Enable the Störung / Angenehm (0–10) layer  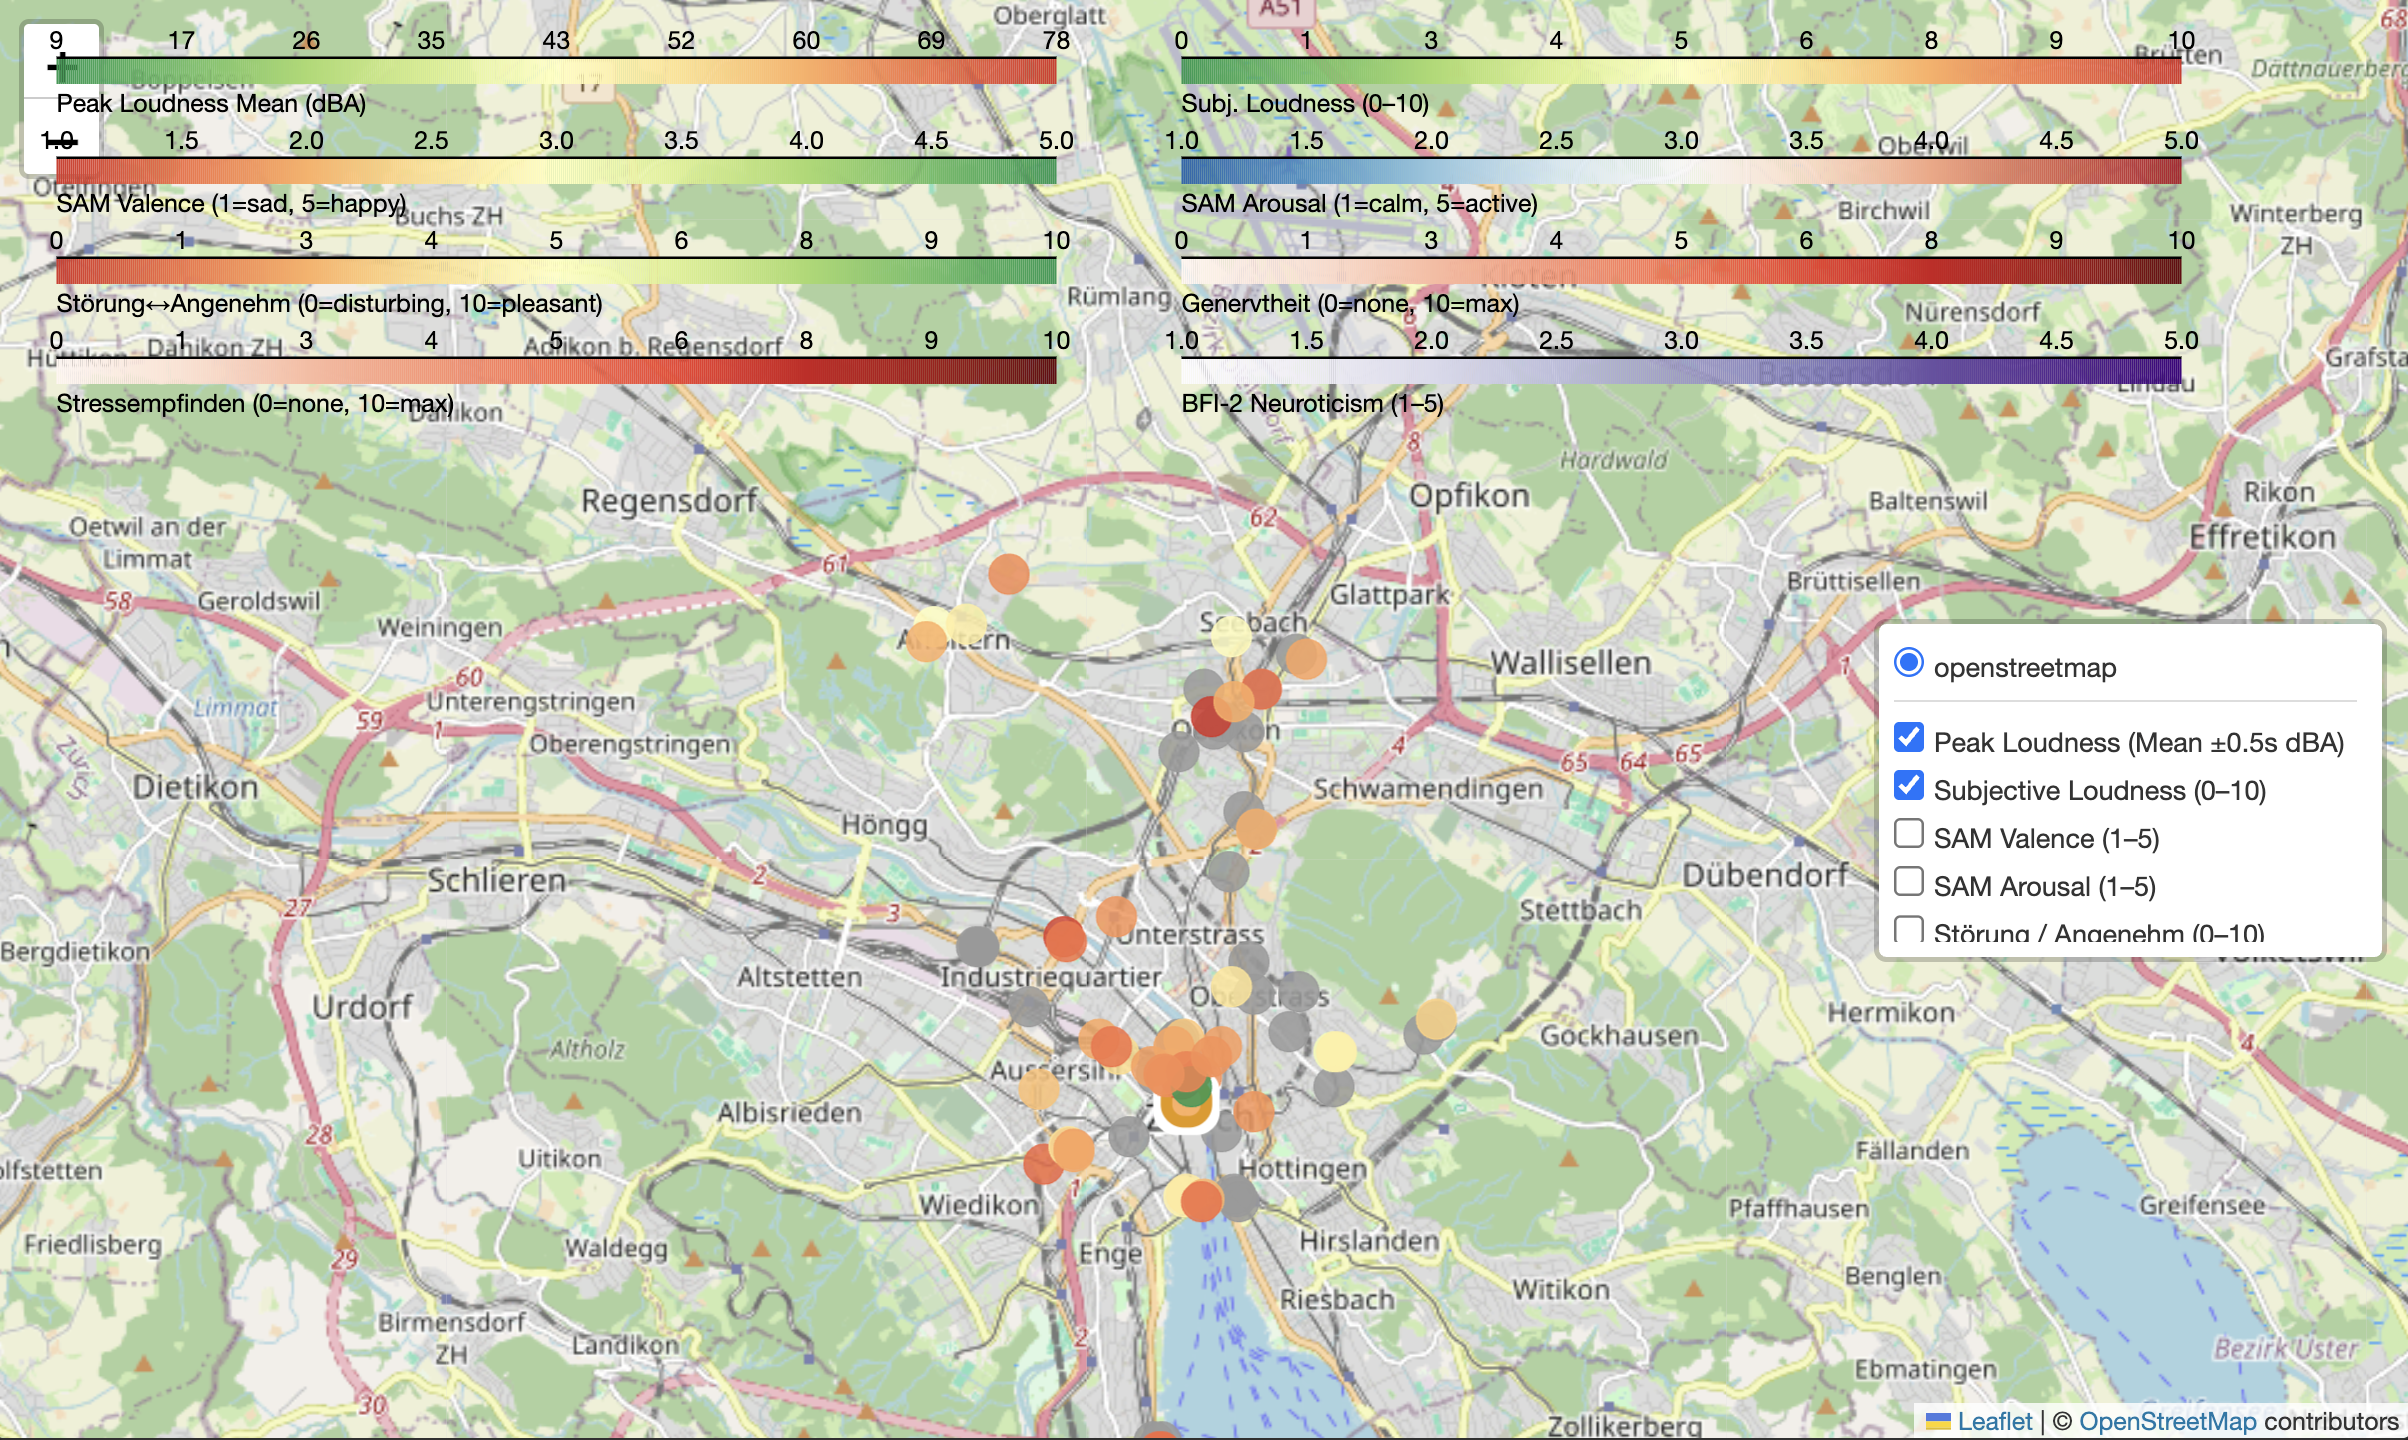coord(1908,929)
